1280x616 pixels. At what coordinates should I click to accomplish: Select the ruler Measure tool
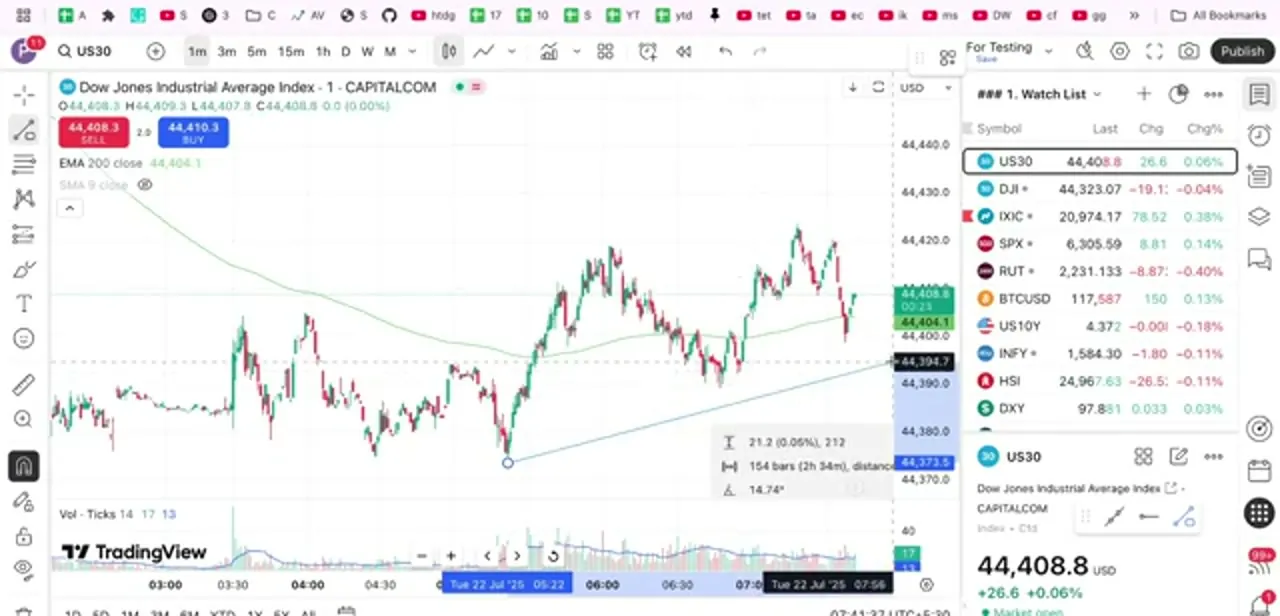pos(24,385)
